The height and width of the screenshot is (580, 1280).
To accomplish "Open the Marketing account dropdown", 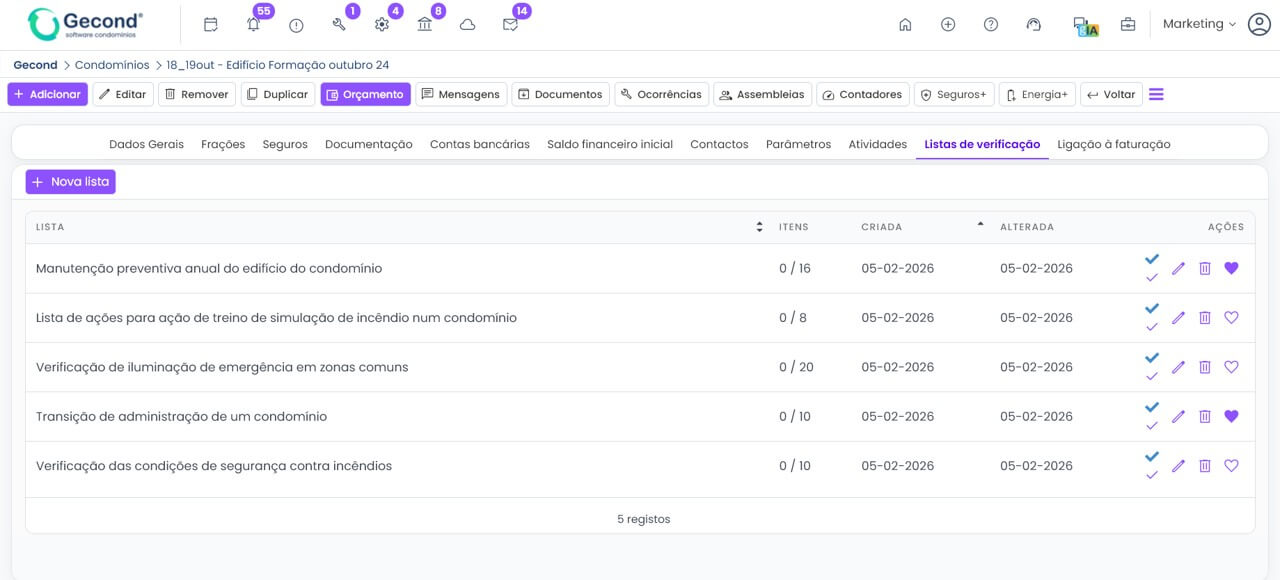I will pos(1198,23).
